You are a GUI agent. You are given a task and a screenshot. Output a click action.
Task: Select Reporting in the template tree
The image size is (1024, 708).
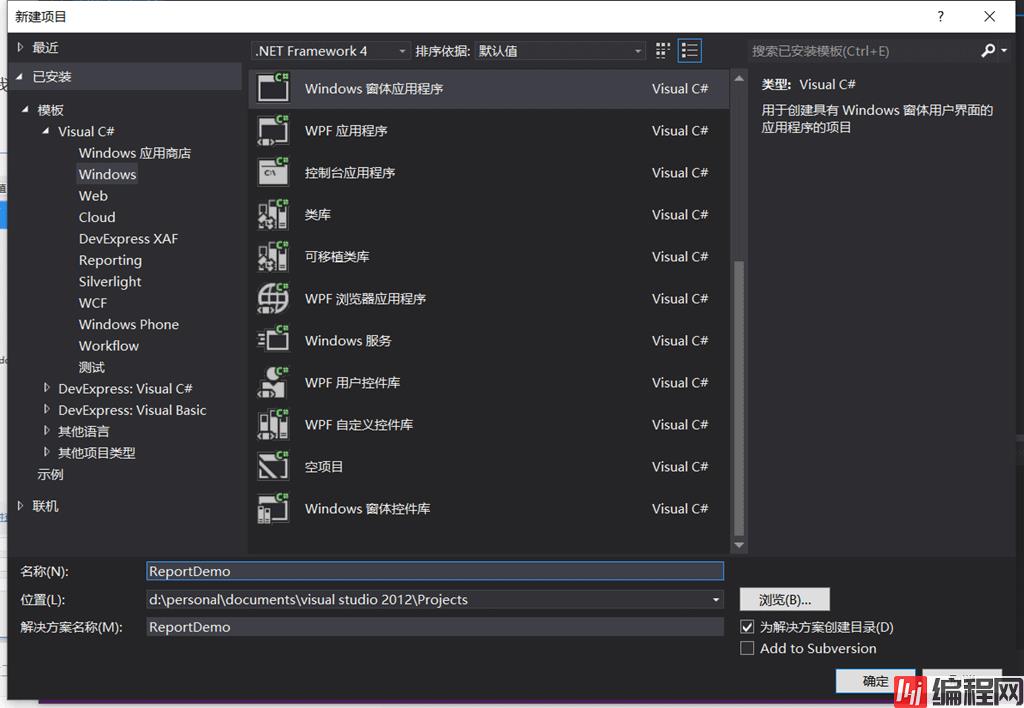point(110,260)
